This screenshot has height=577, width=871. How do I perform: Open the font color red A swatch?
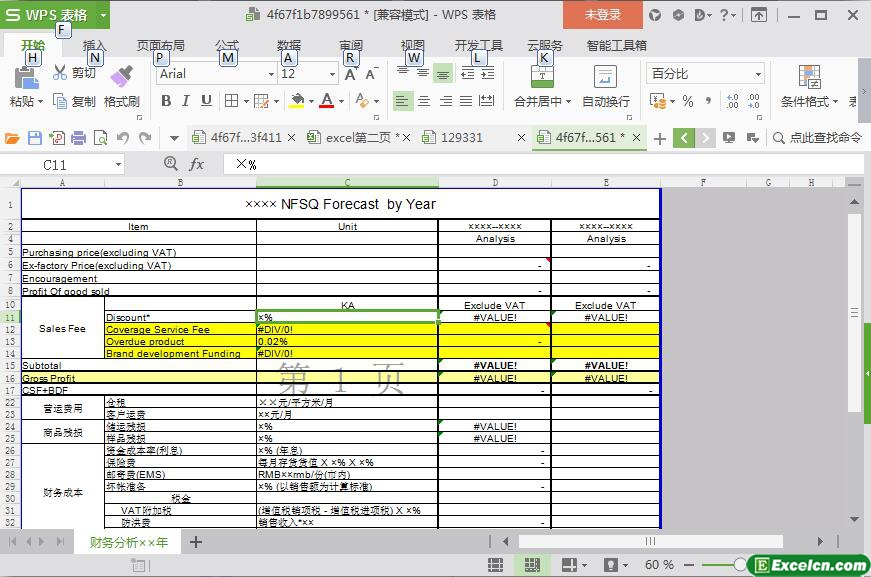(326, 101)
